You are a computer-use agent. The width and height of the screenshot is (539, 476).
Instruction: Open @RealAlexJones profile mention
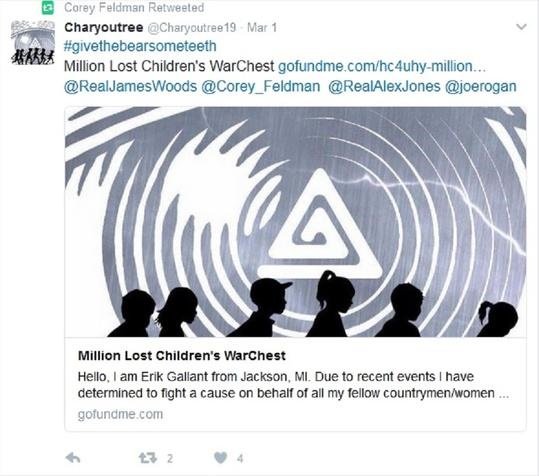coord(384,87)
